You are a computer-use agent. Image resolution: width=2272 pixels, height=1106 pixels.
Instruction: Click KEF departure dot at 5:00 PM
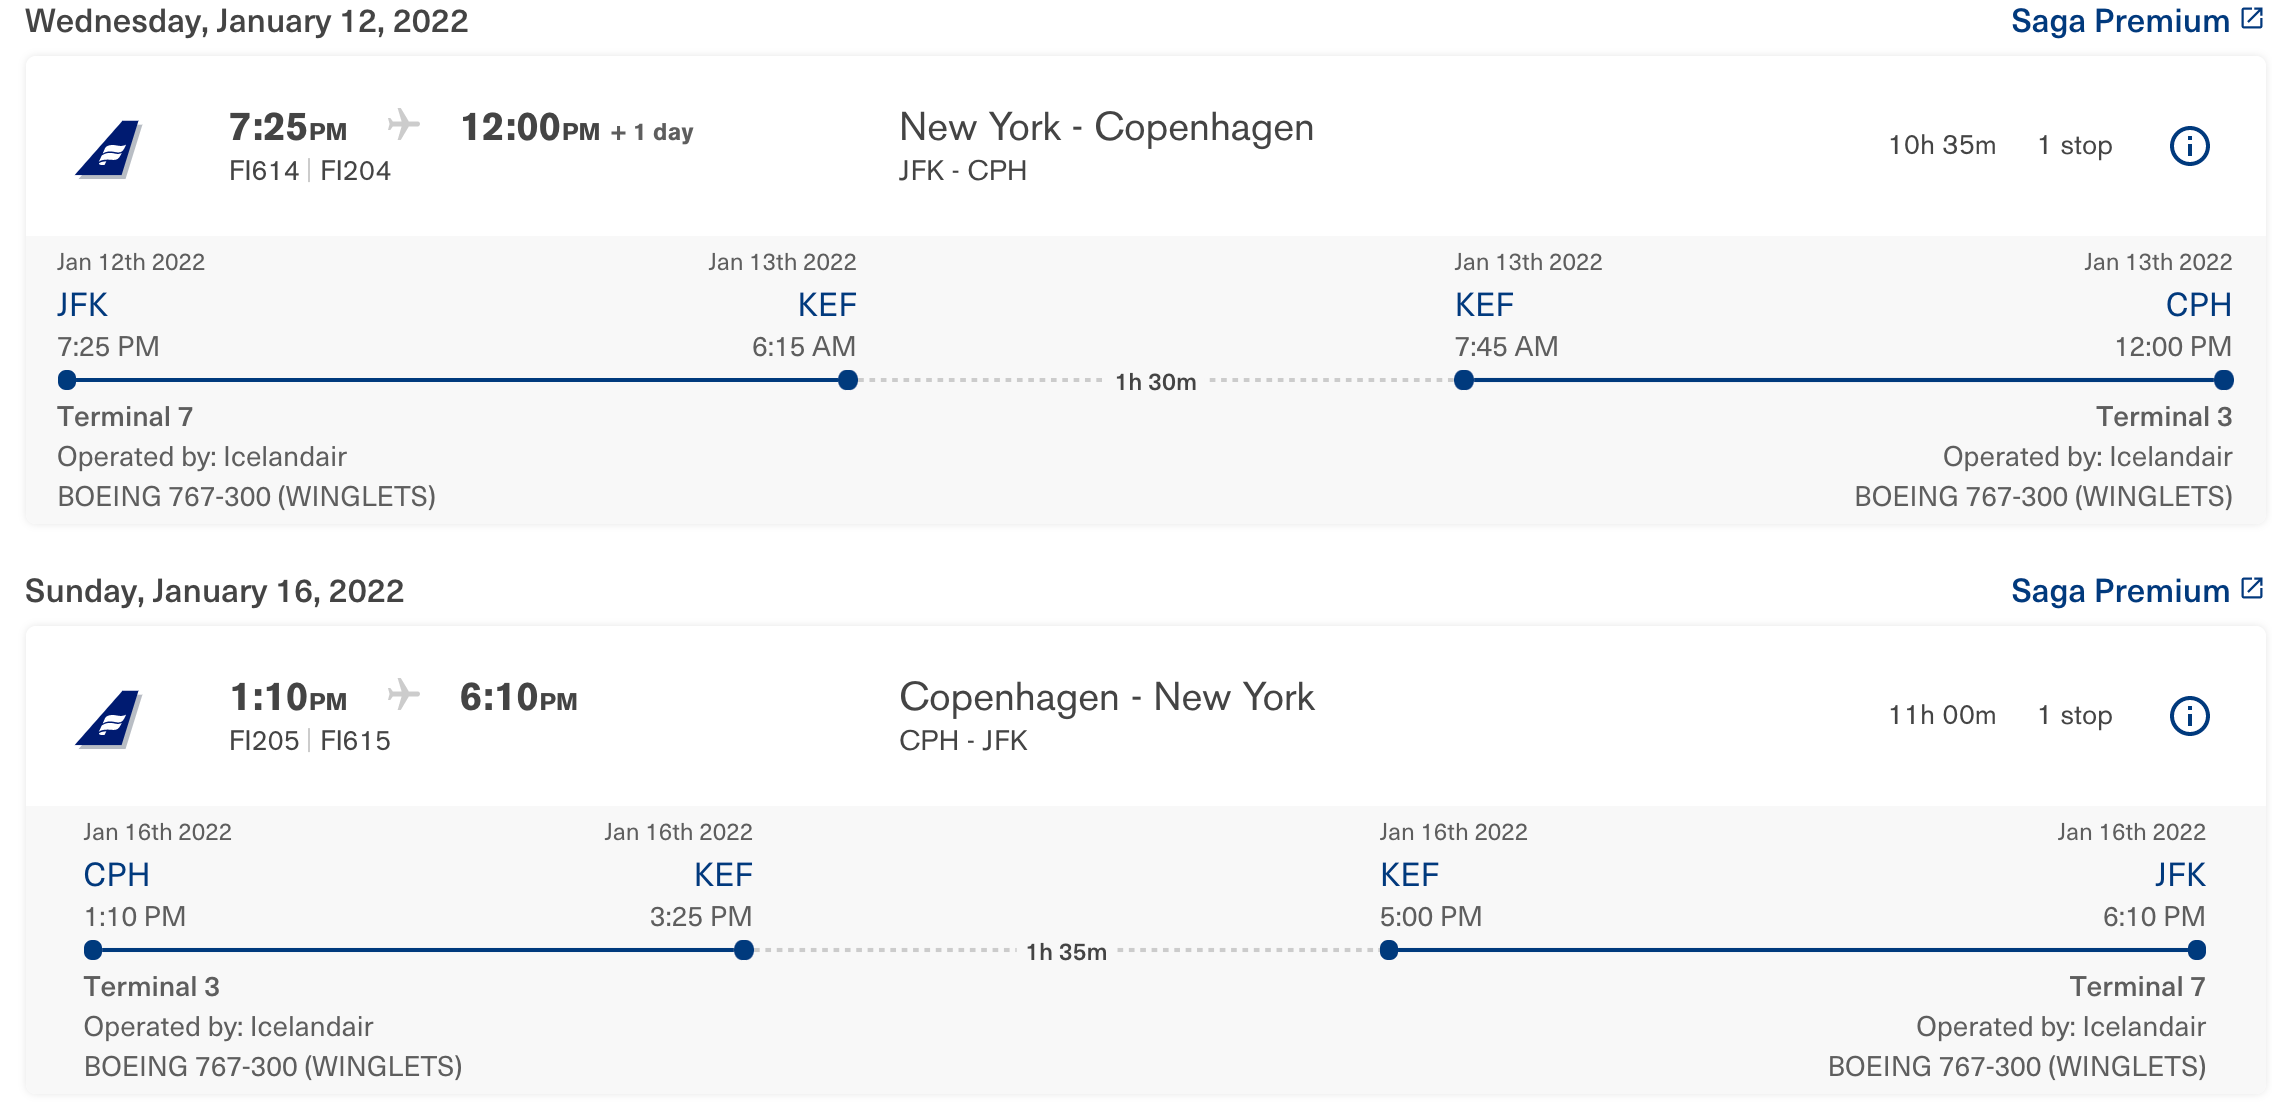click(x=1389, y=950)
